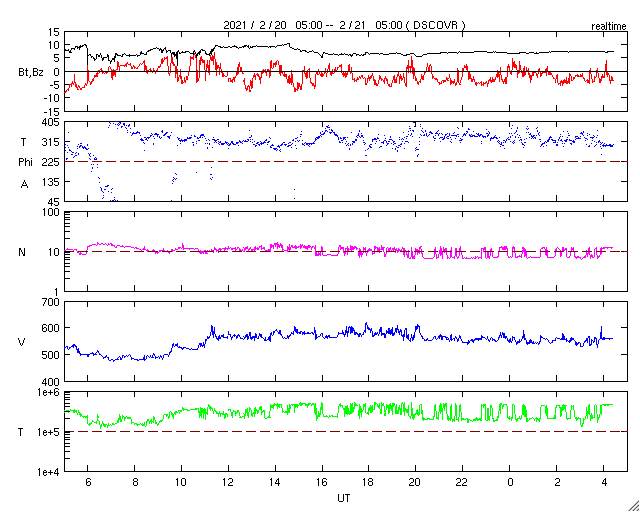Select the "45" tick of the angle panel
The width and height of the screenshot is (640, 512).
[x=53, y=201]
